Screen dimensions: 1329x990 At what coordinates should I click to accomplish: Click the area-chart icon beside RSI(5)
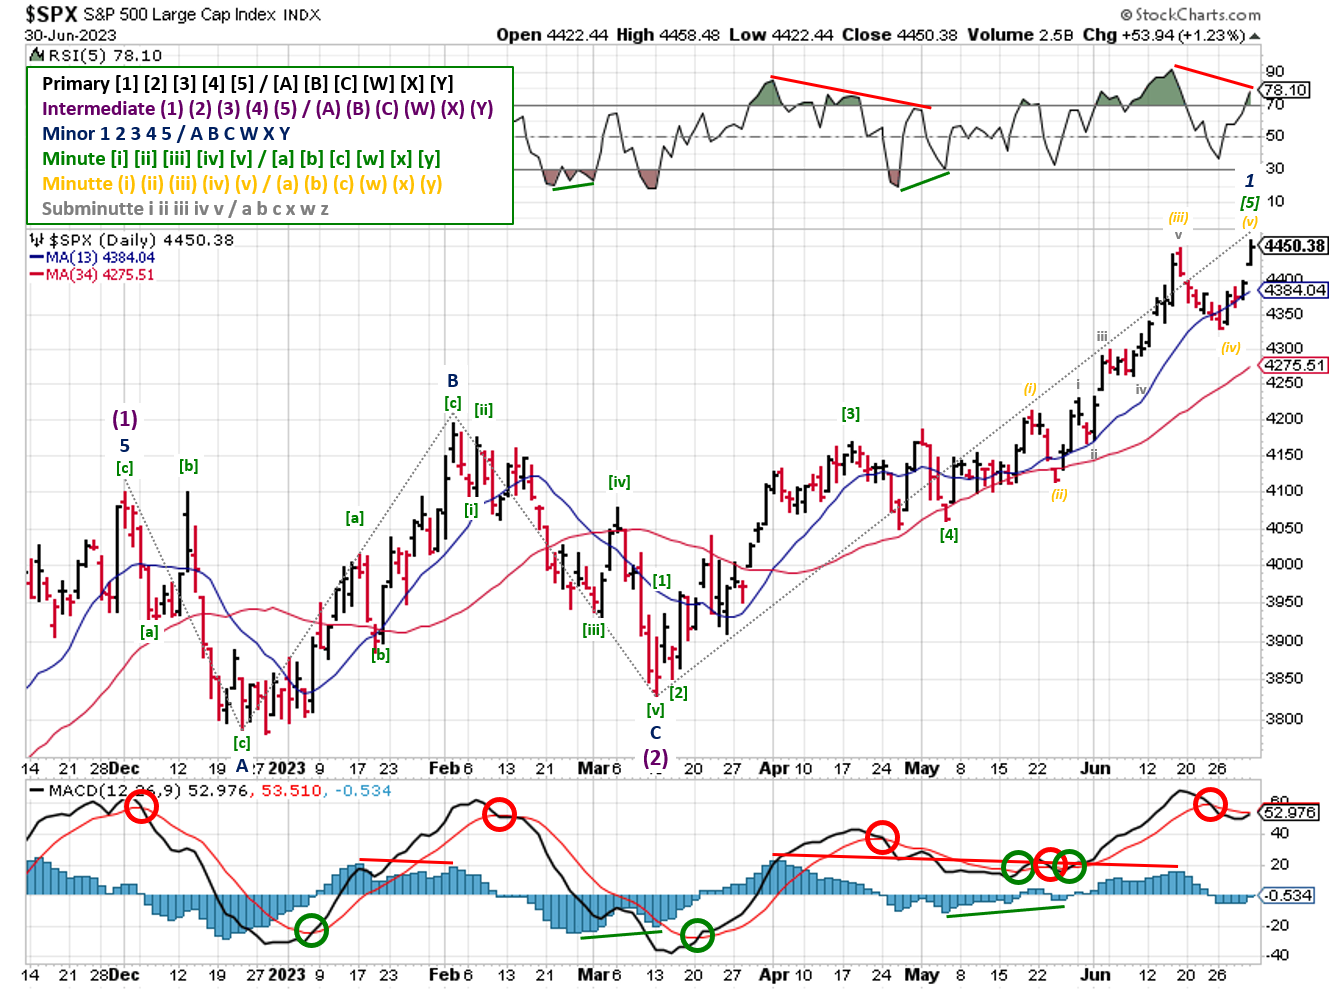click(x=36, y=55)
